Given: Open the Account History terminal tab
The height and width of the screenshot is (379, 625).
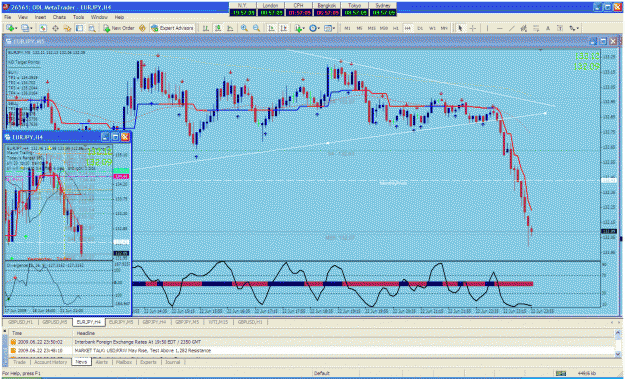Looking at the screenshot, I should point(51,362).
